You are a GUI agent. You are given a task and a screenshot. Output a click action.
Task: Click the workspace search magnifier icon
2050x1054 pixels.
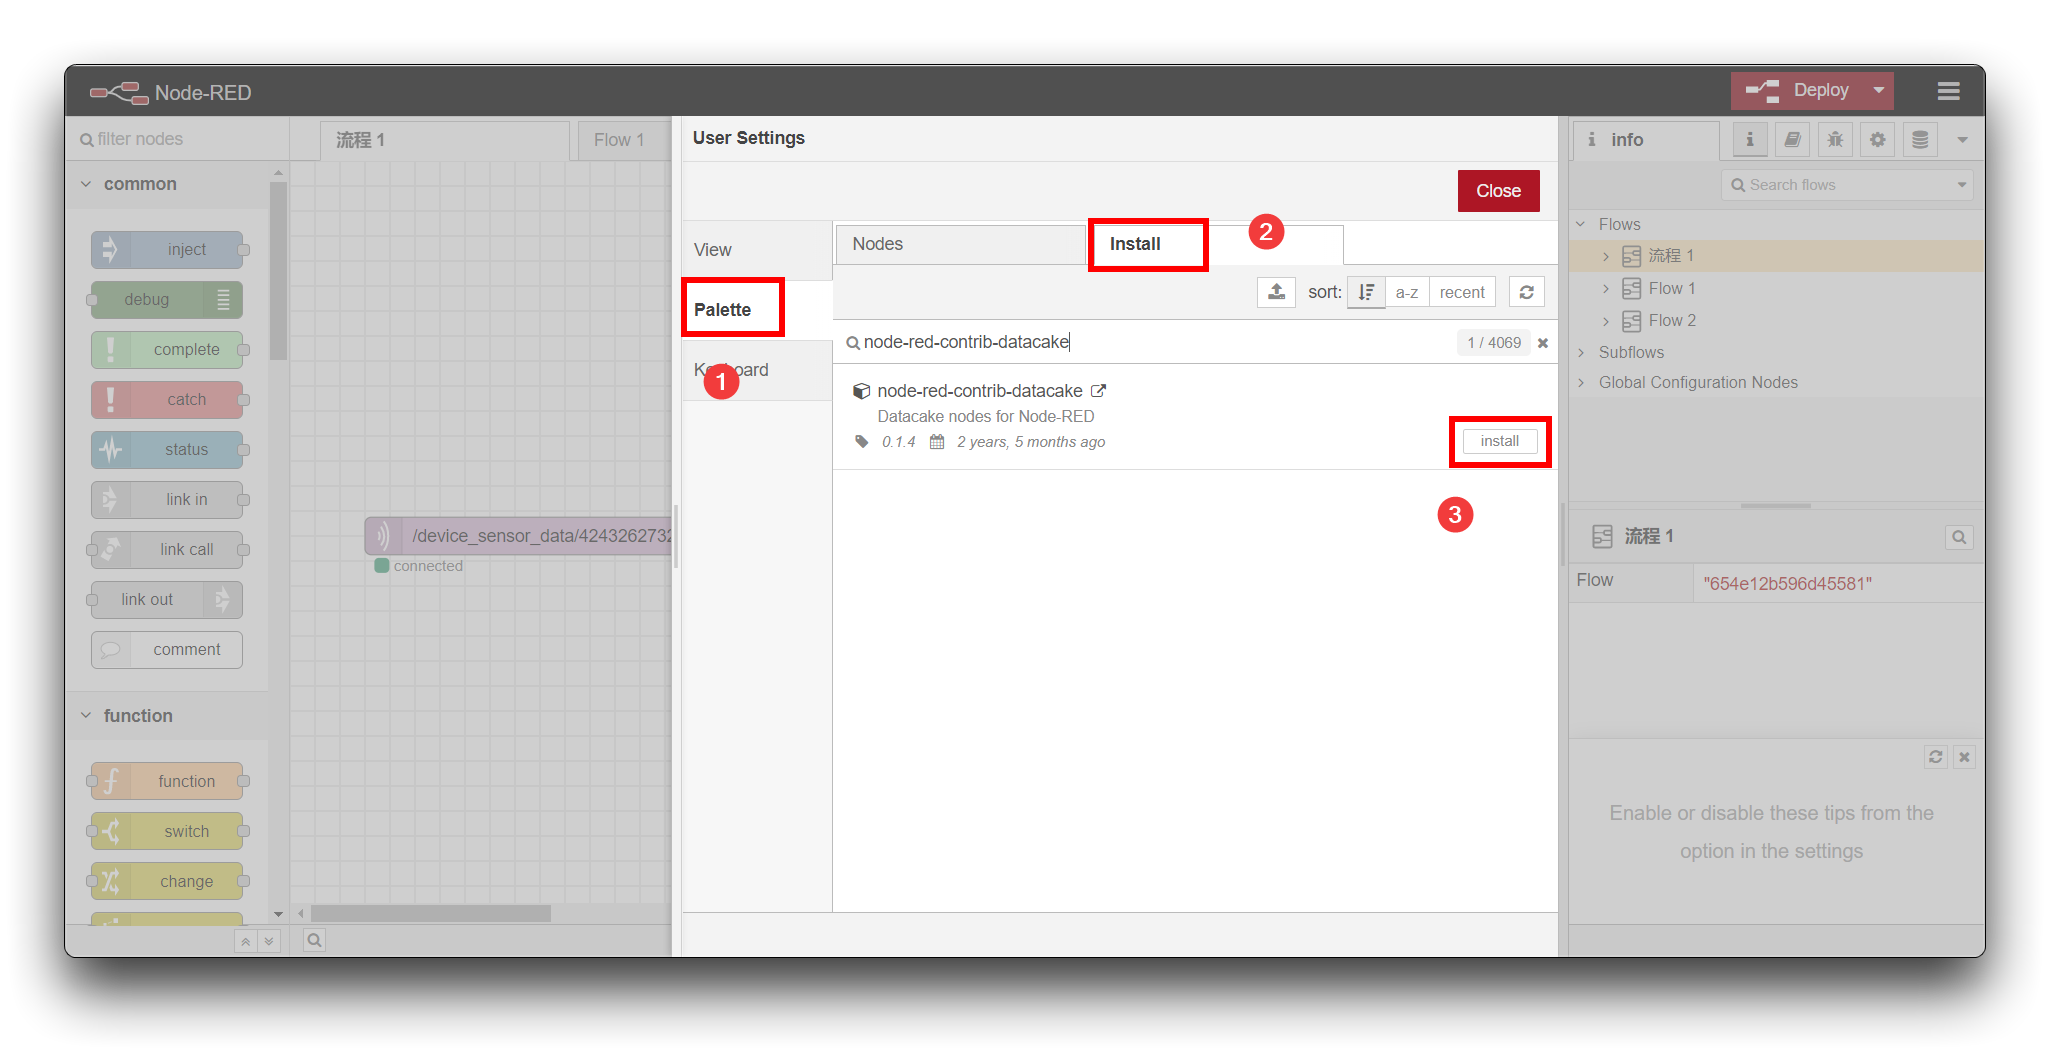coord(314,940)
